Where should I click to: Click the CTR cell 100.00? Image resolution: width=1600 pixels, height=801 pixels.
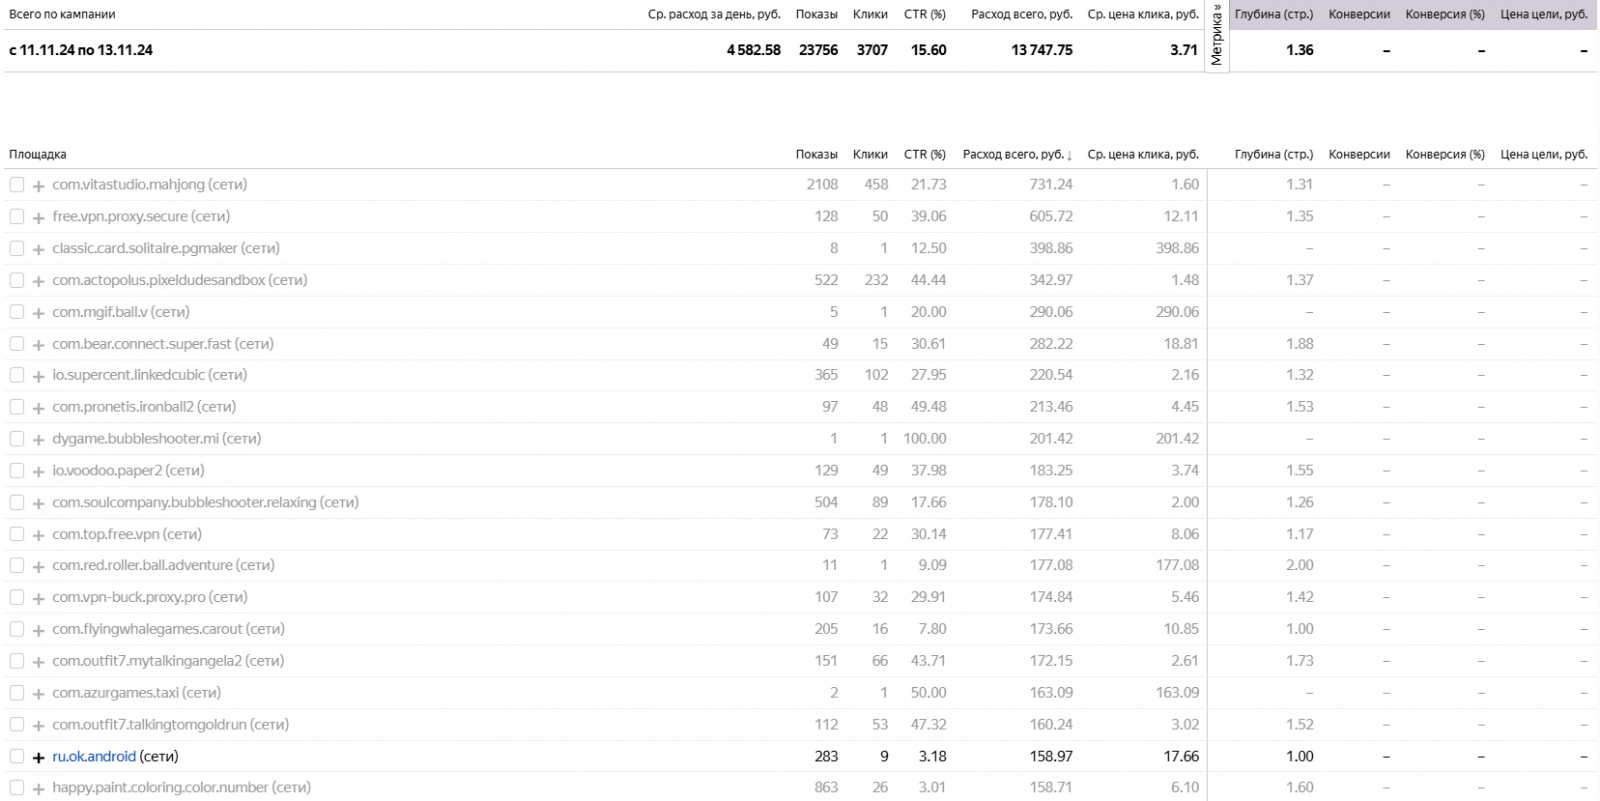coord(925,438)
